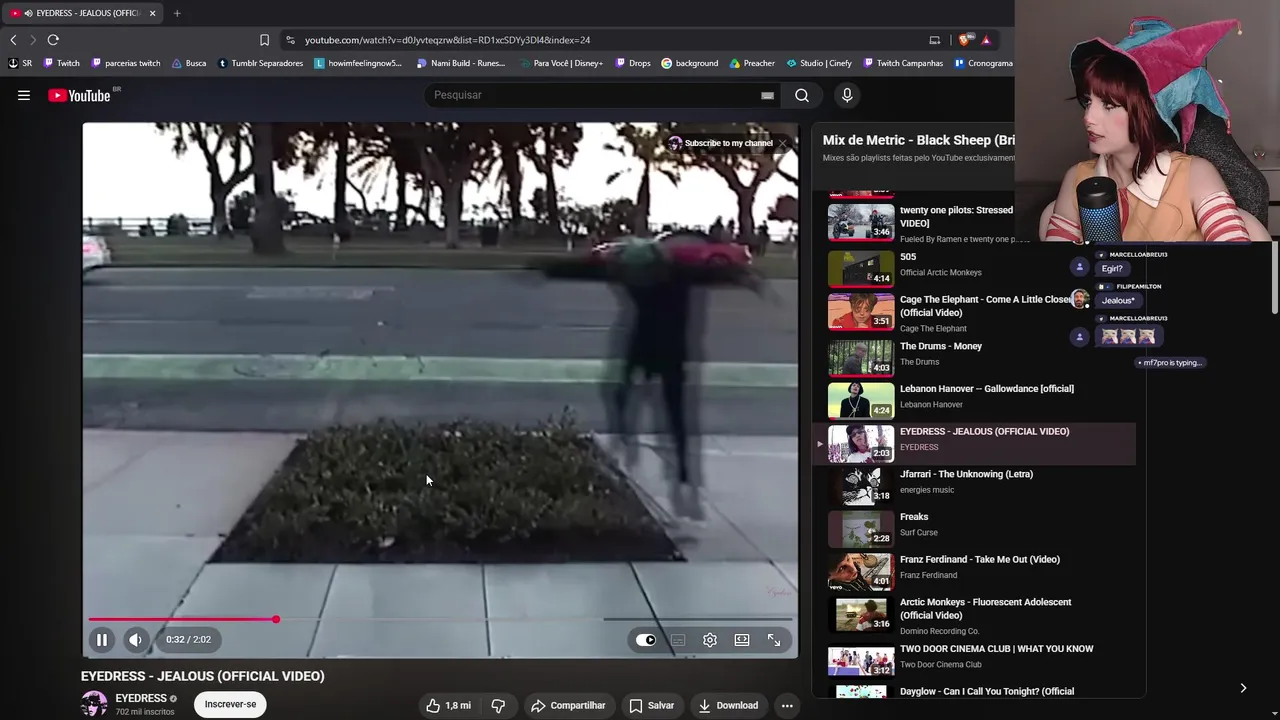This screenshot has width=1280, height=720.
Task: Open screen cast icon in address bar
Action: point(935,40)
